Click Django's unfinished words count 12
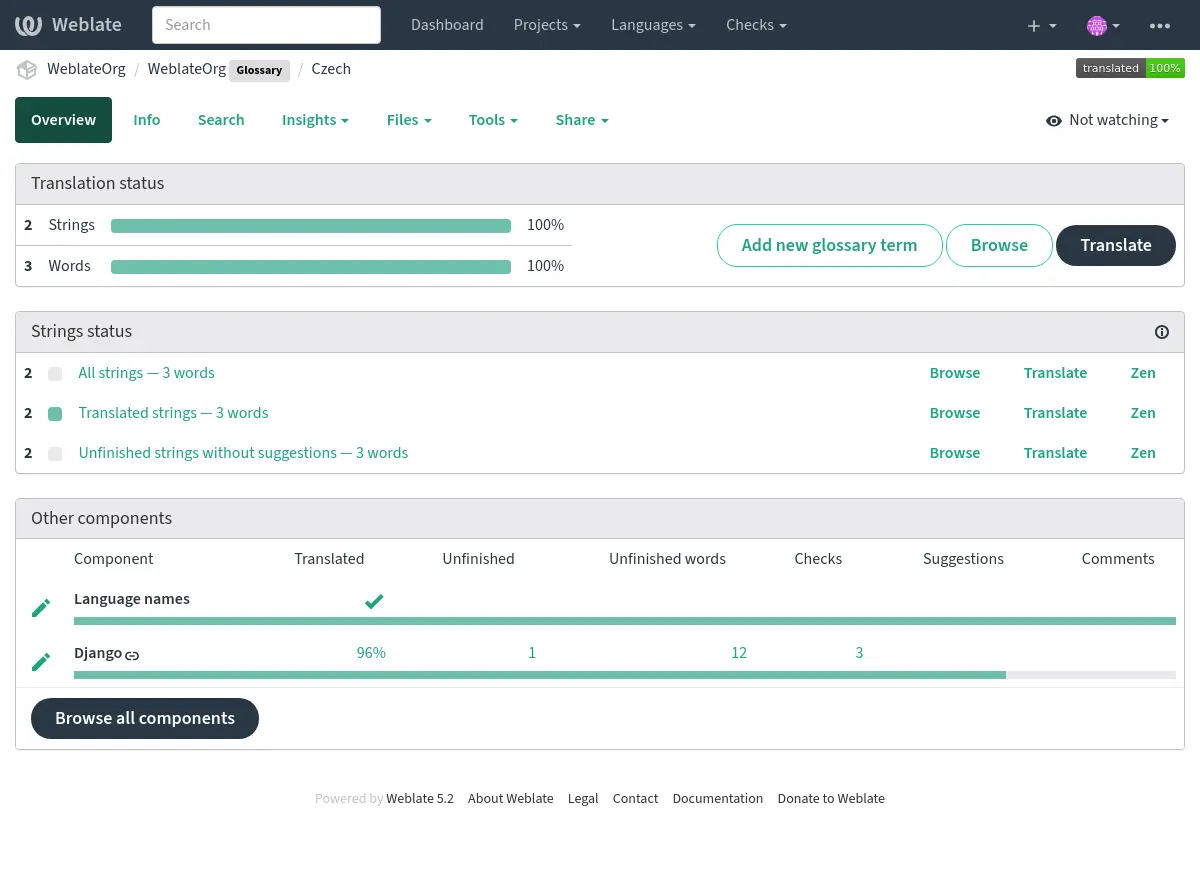Image resolution: width=1200 pixels, height=875 pixels. (739, 653)
